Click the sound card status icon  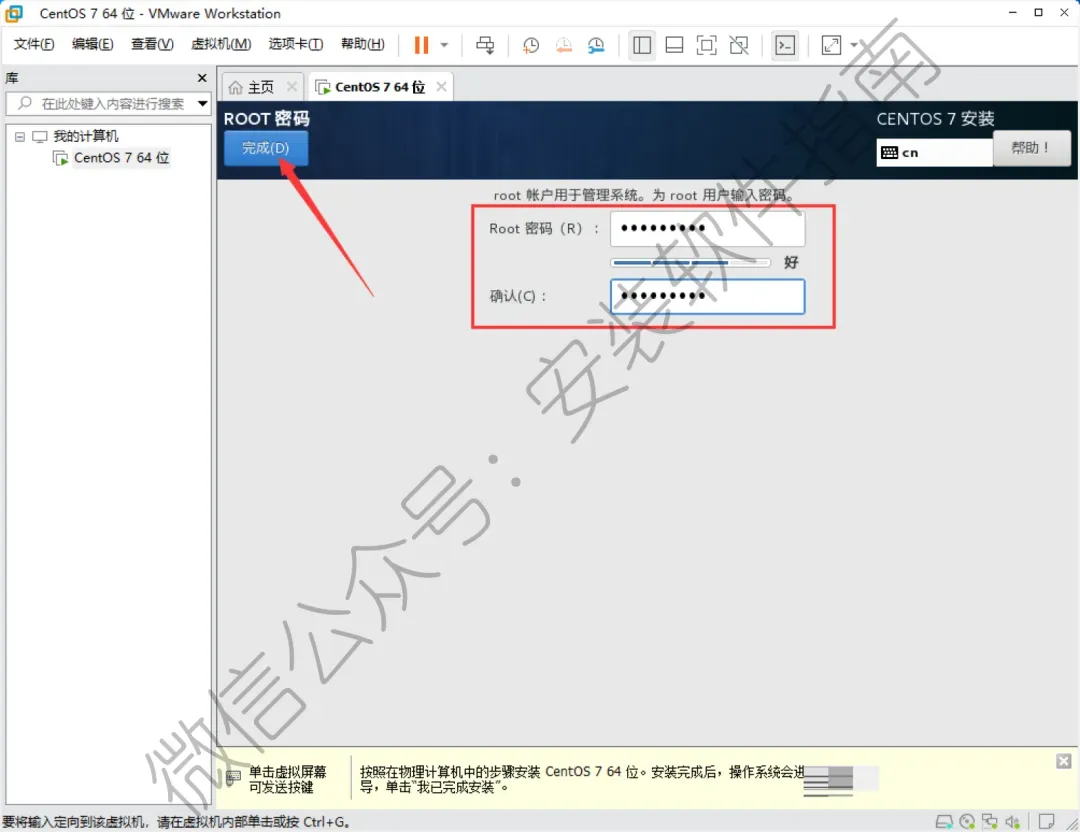point(1012,821)
